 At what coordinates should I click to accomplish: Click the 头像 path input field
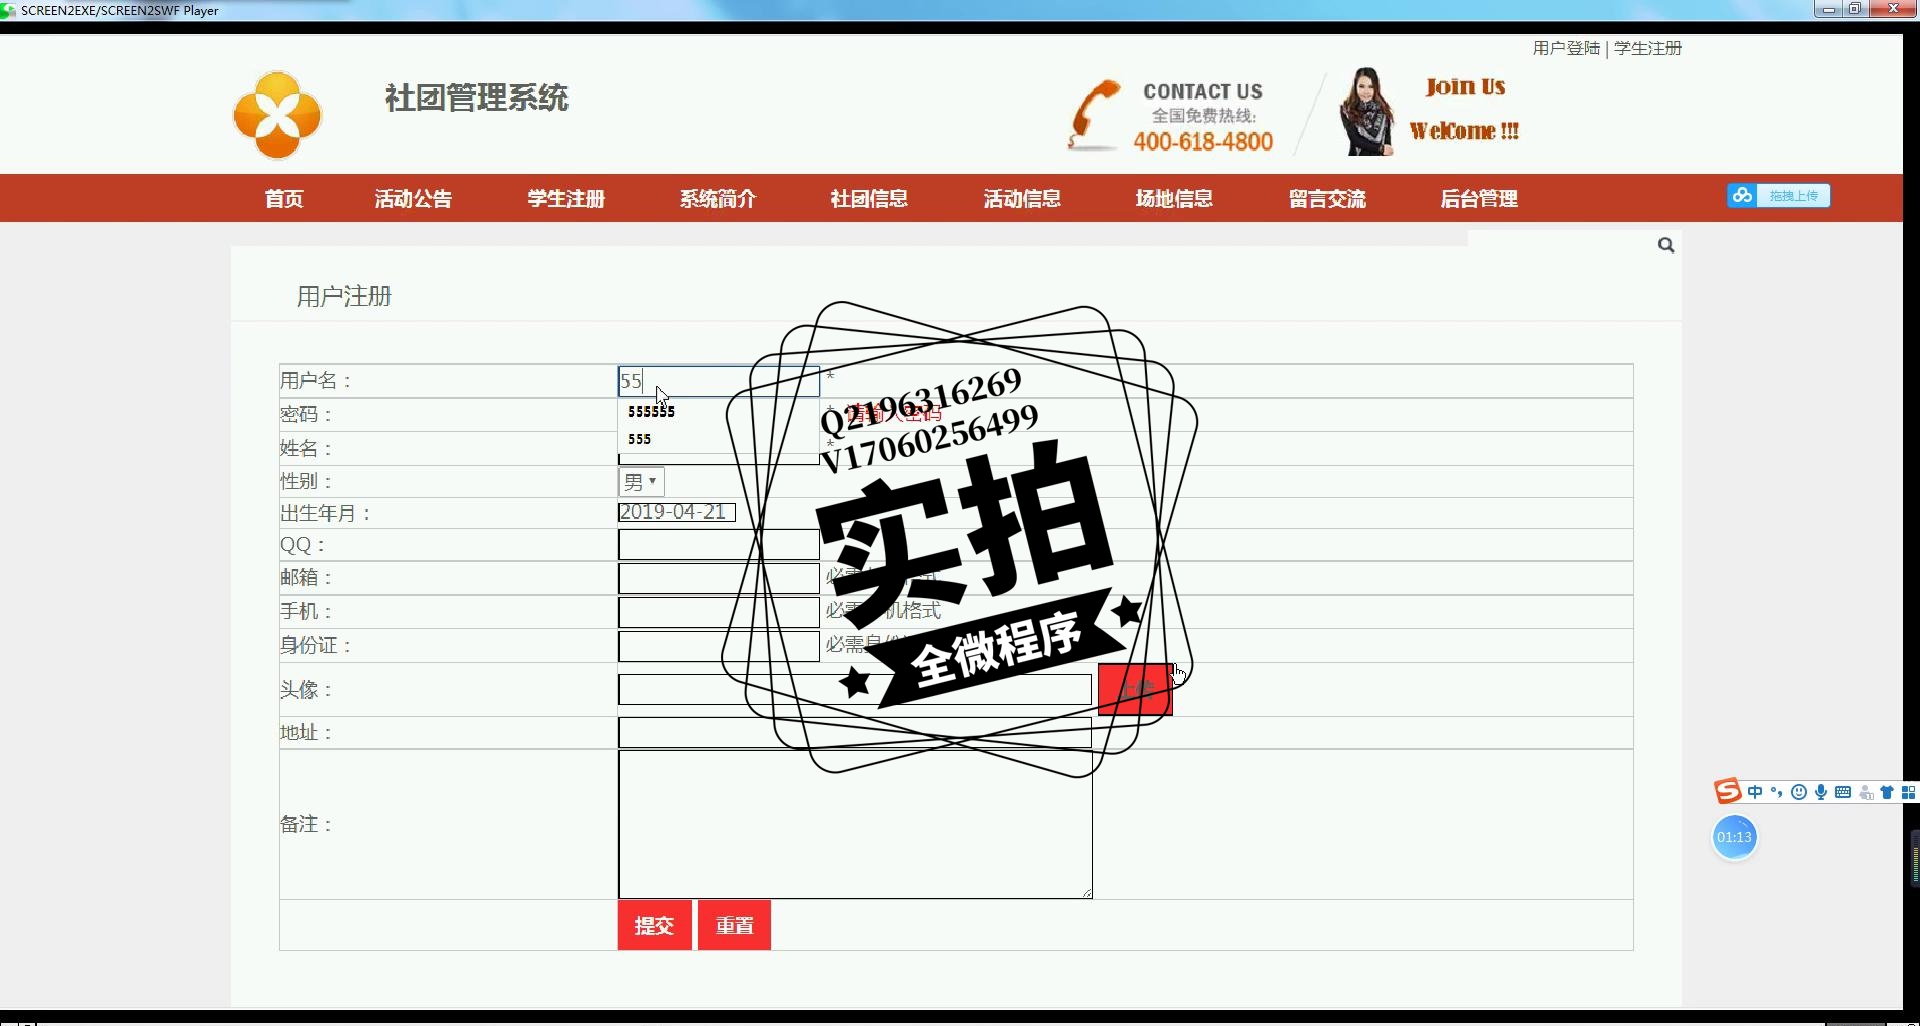855,689
